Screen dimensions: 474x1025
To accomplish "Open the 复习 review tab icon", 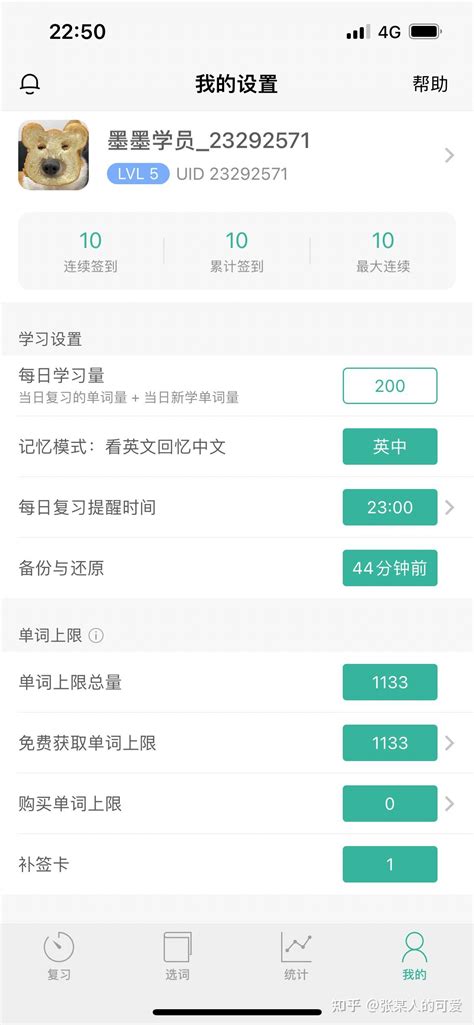I will point(59,947).
